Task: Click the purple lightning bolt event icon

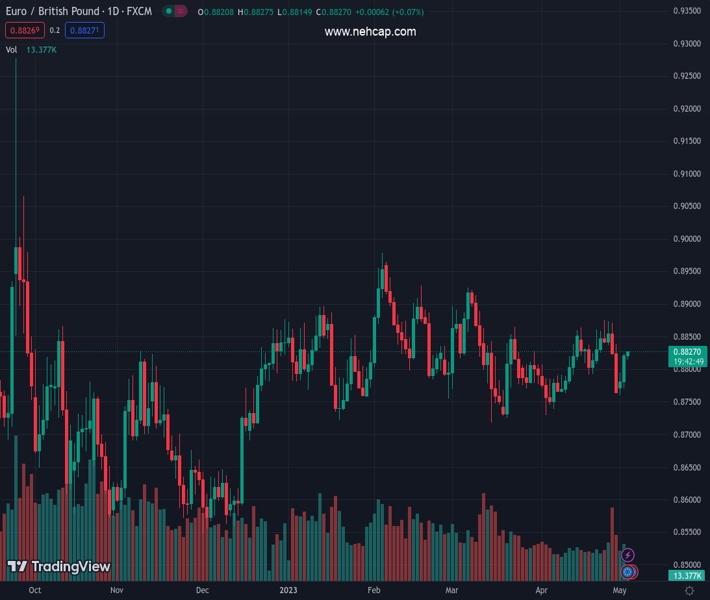Action: pos(628,555)
